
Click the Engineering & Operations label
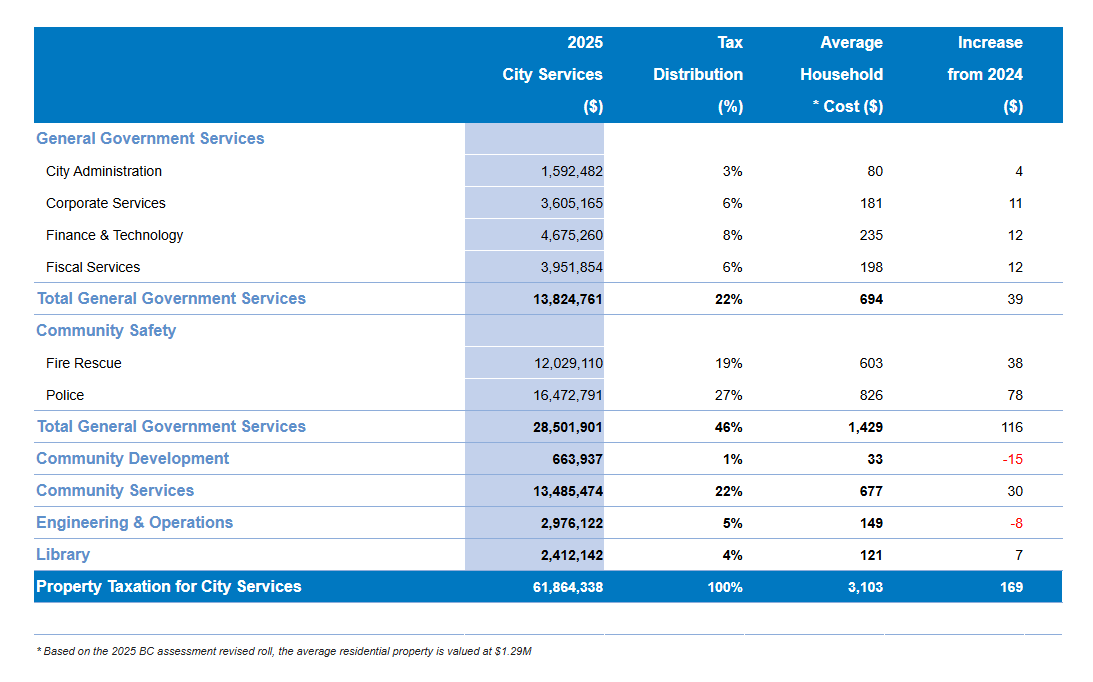135,523
